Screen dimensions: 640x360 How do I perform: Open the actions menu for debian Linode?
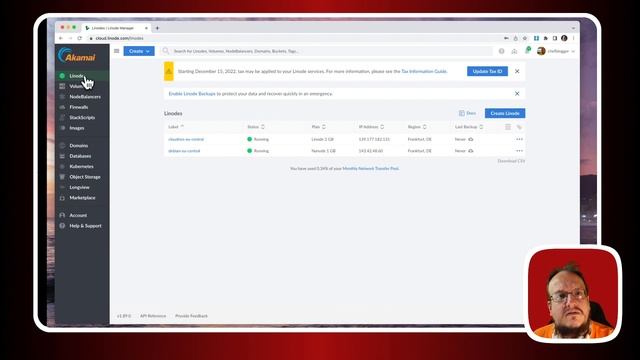pos(519,151)
